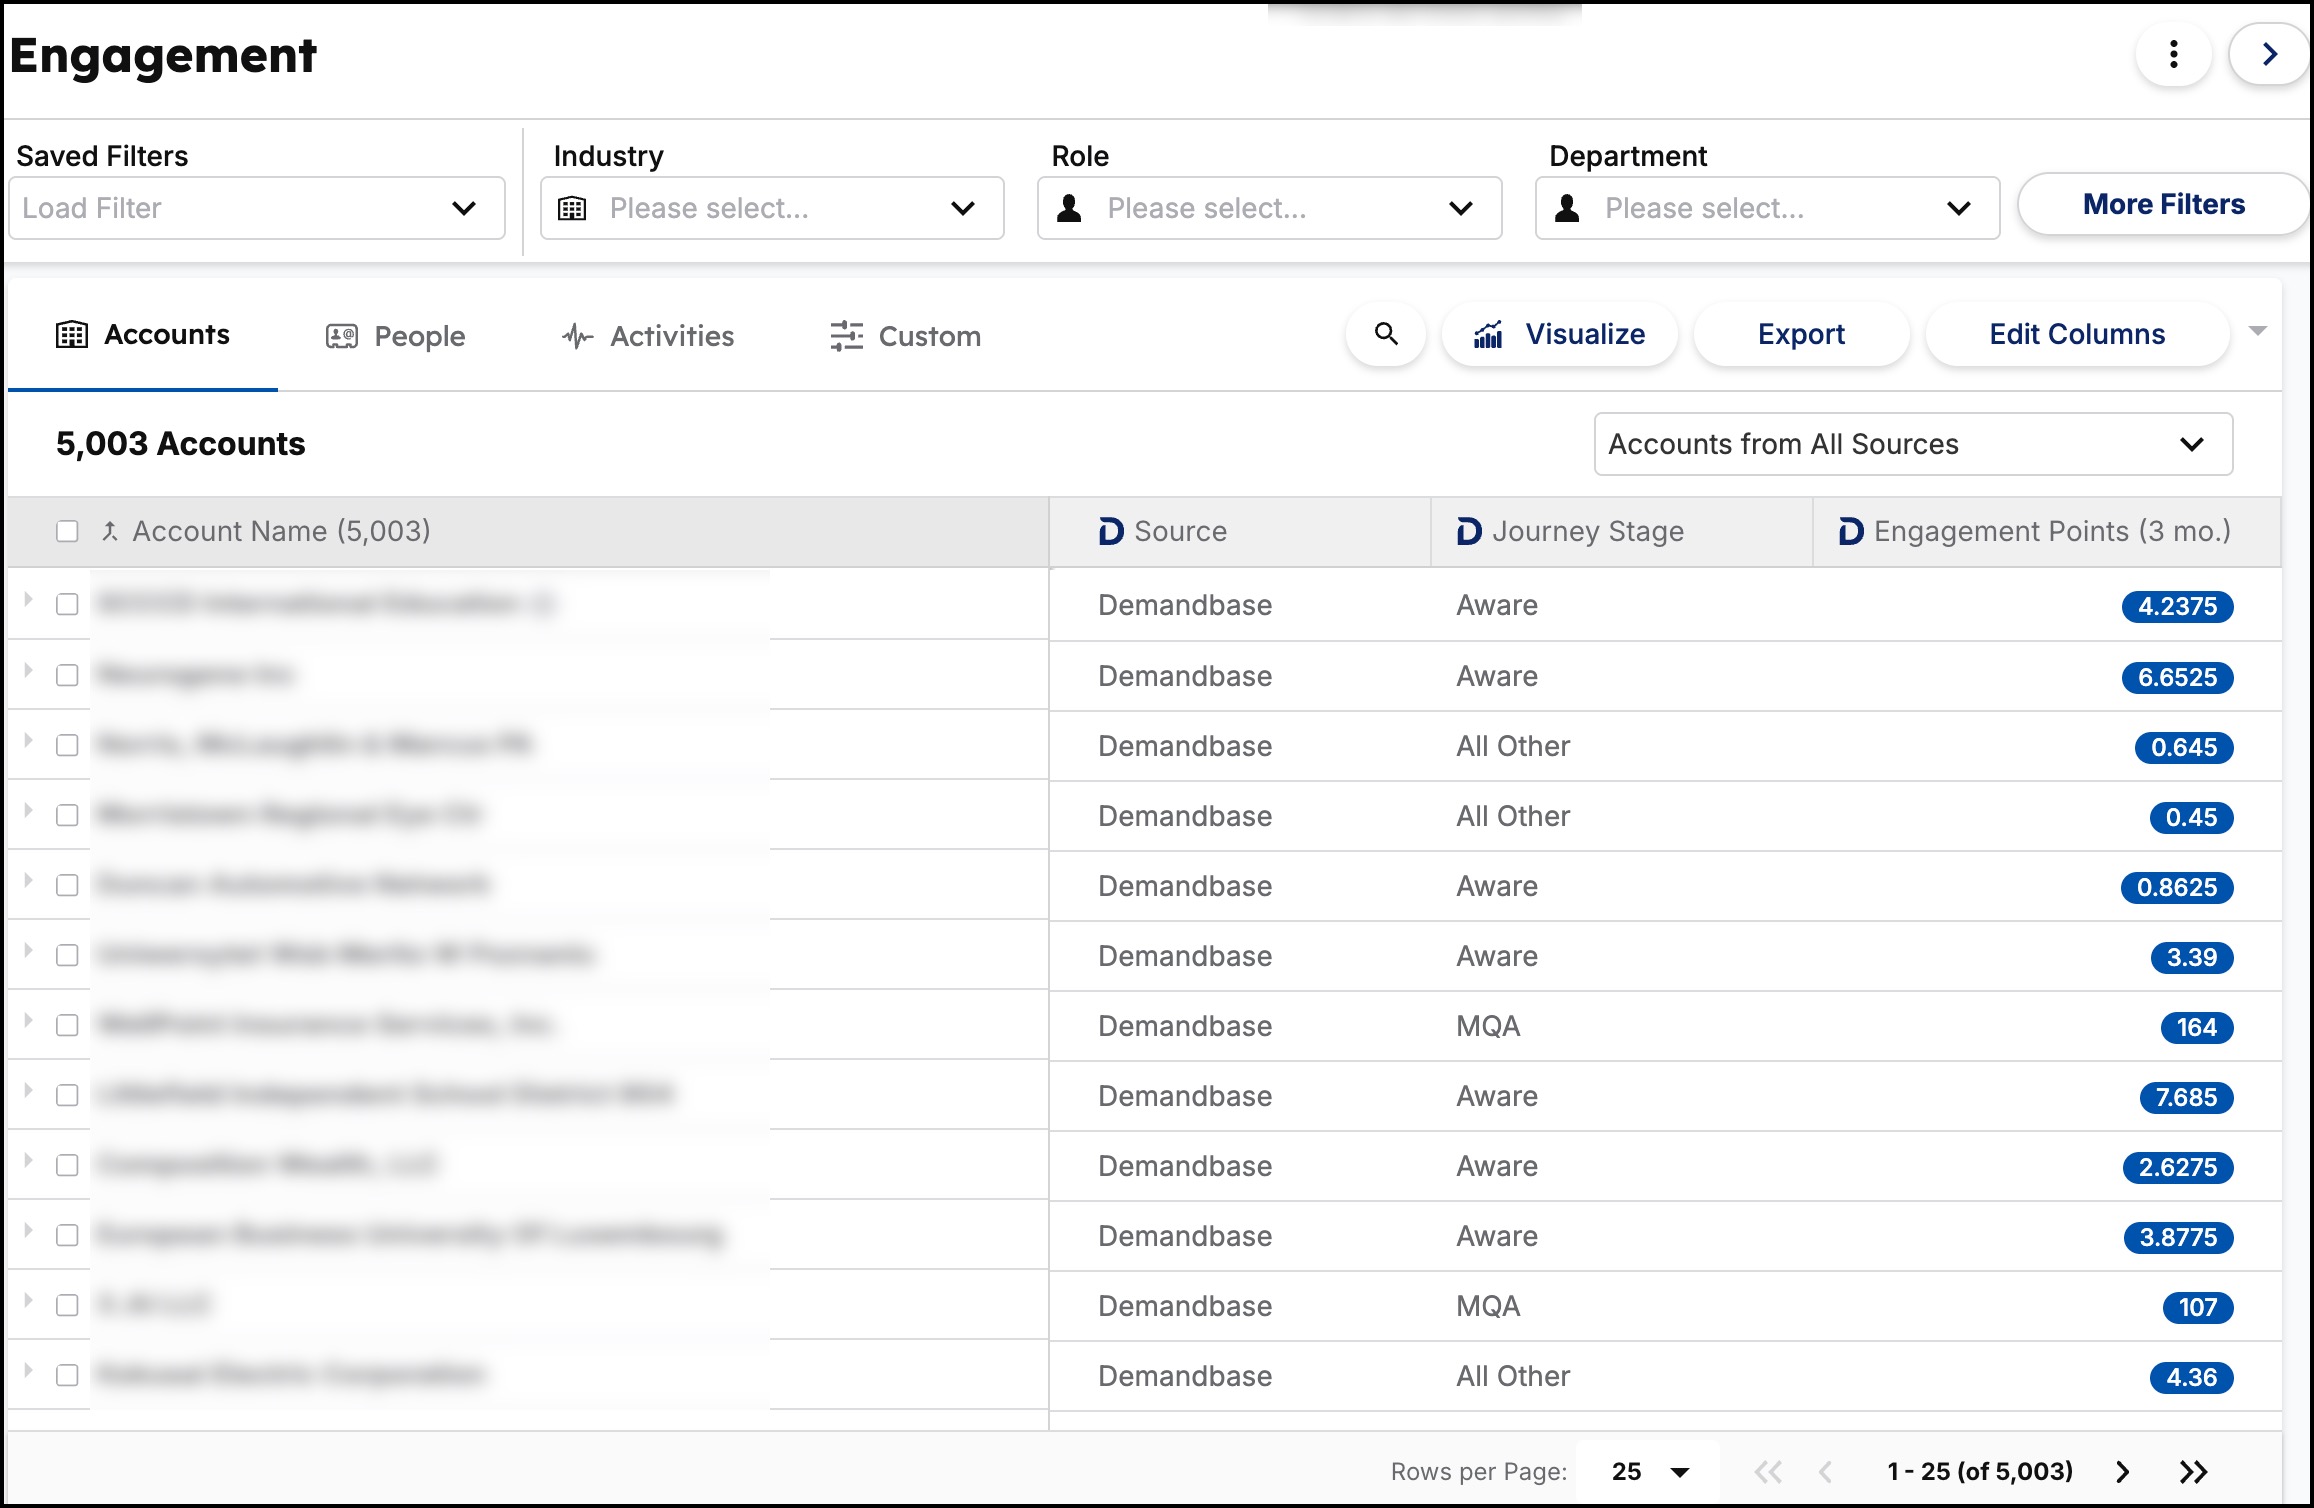Viewport: 2314px width, 1508px height.
Task: Switch to the Custom tab
Action: coord(906,336)
